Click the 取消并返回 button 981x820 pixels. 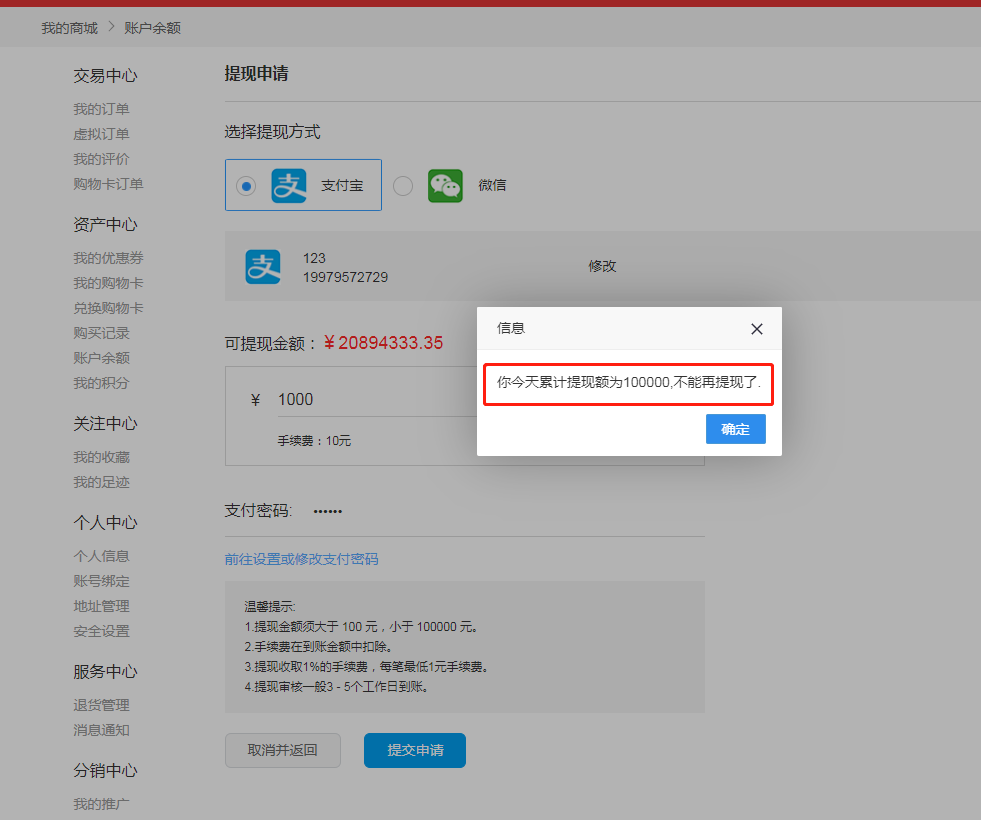(283, 750)
